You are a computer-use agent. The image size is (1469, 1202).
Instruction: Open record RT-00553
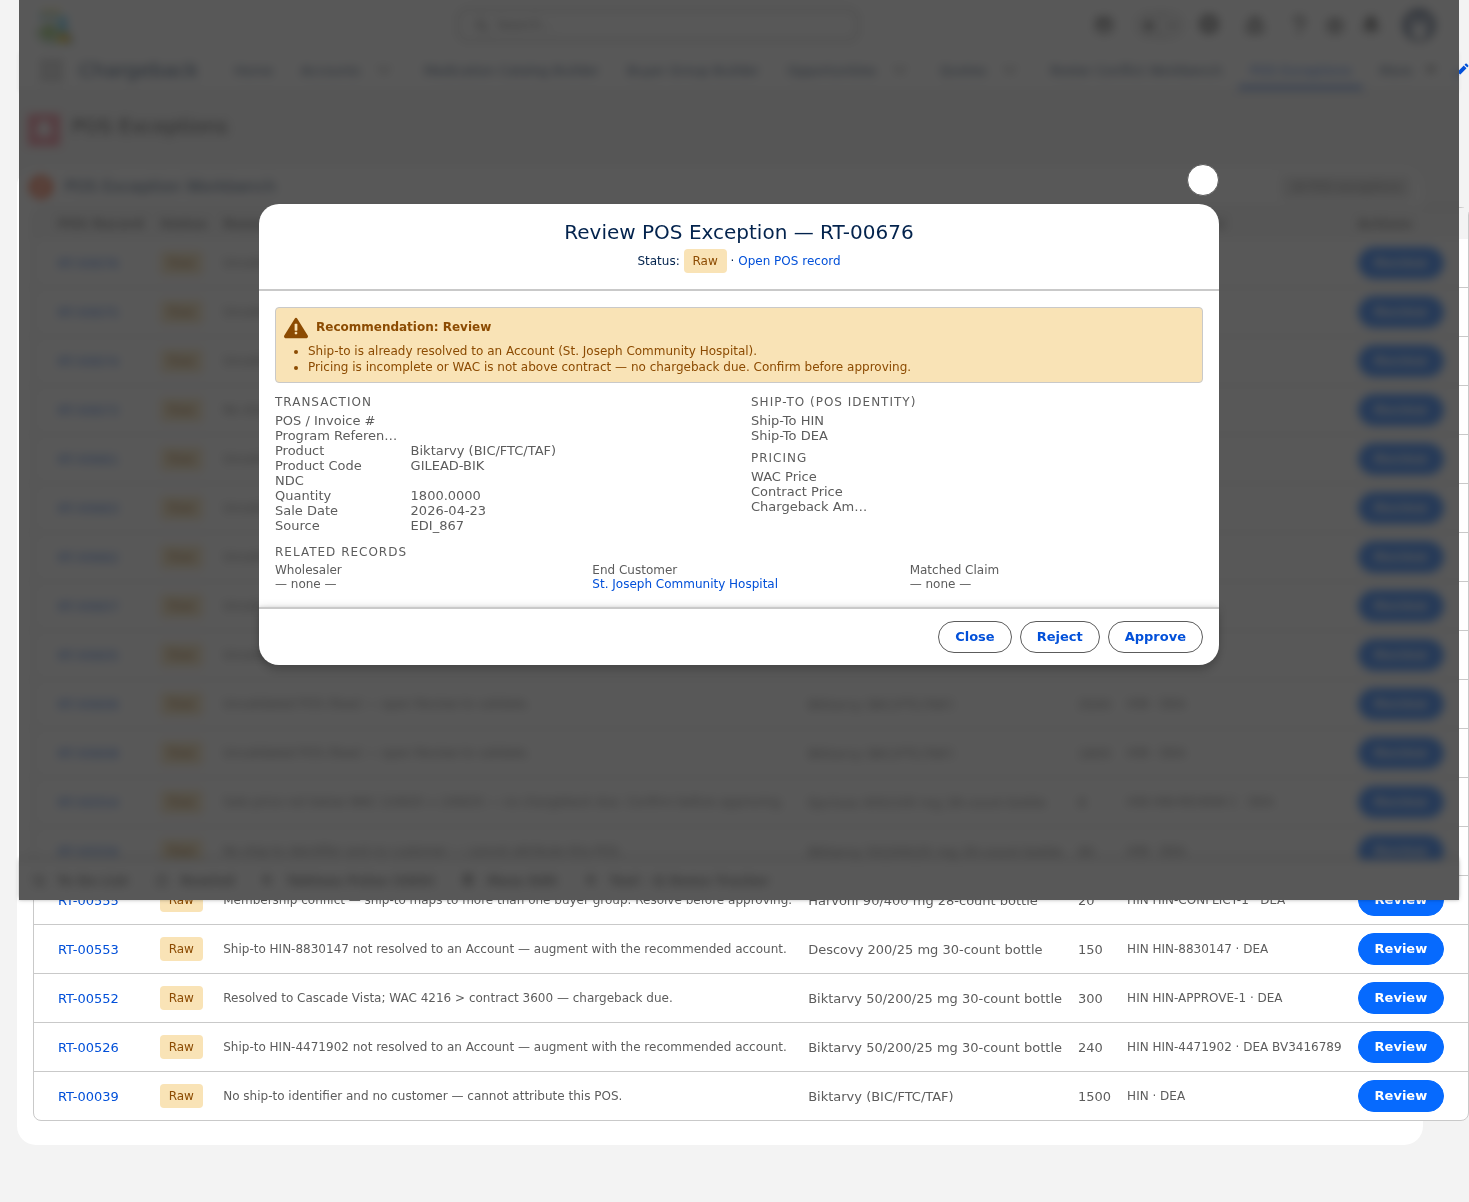88,949
